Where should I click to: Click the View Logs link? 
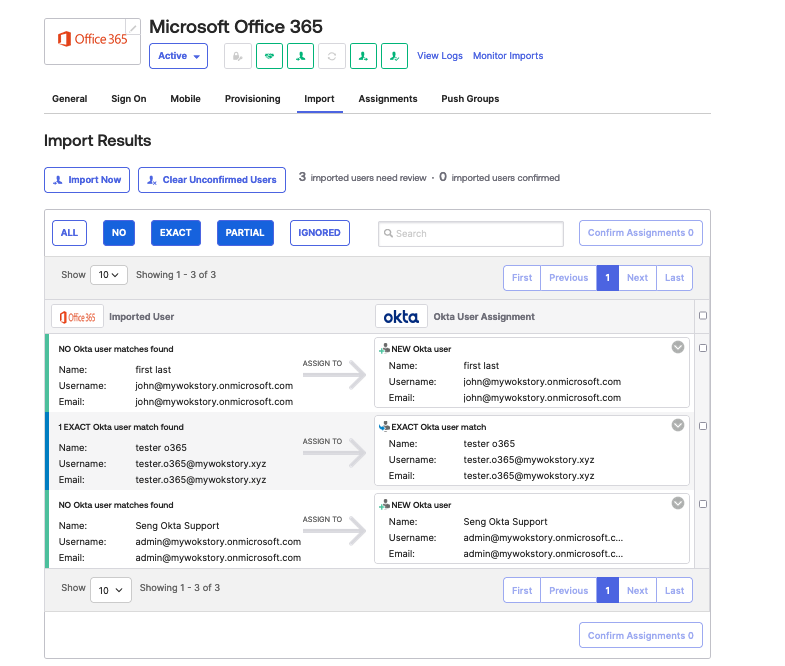point(440,56)
